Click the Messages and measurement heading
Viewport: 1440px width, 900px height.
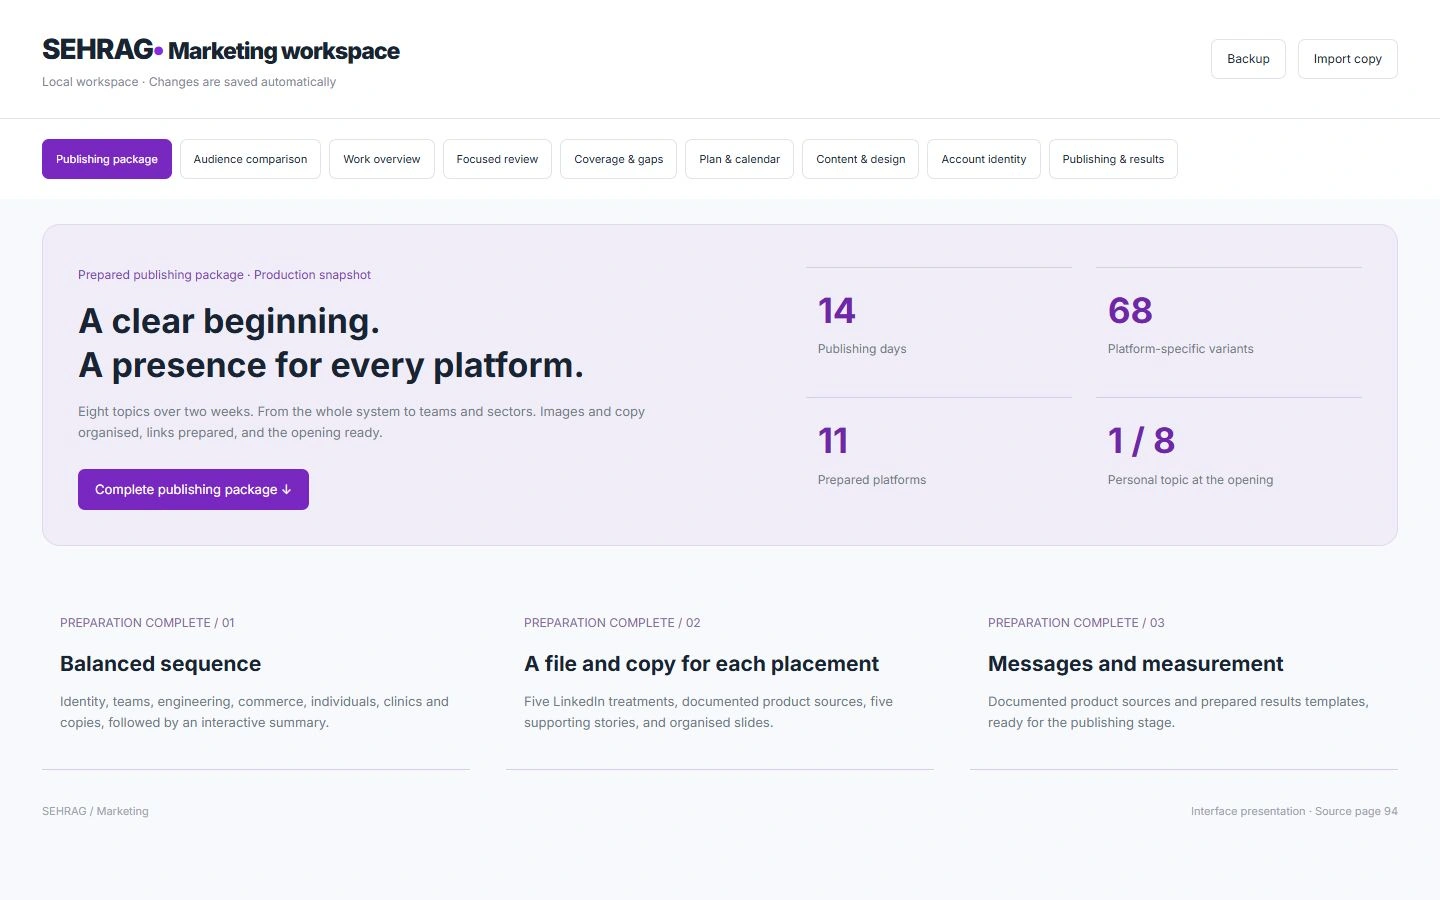pos(1135,664)
